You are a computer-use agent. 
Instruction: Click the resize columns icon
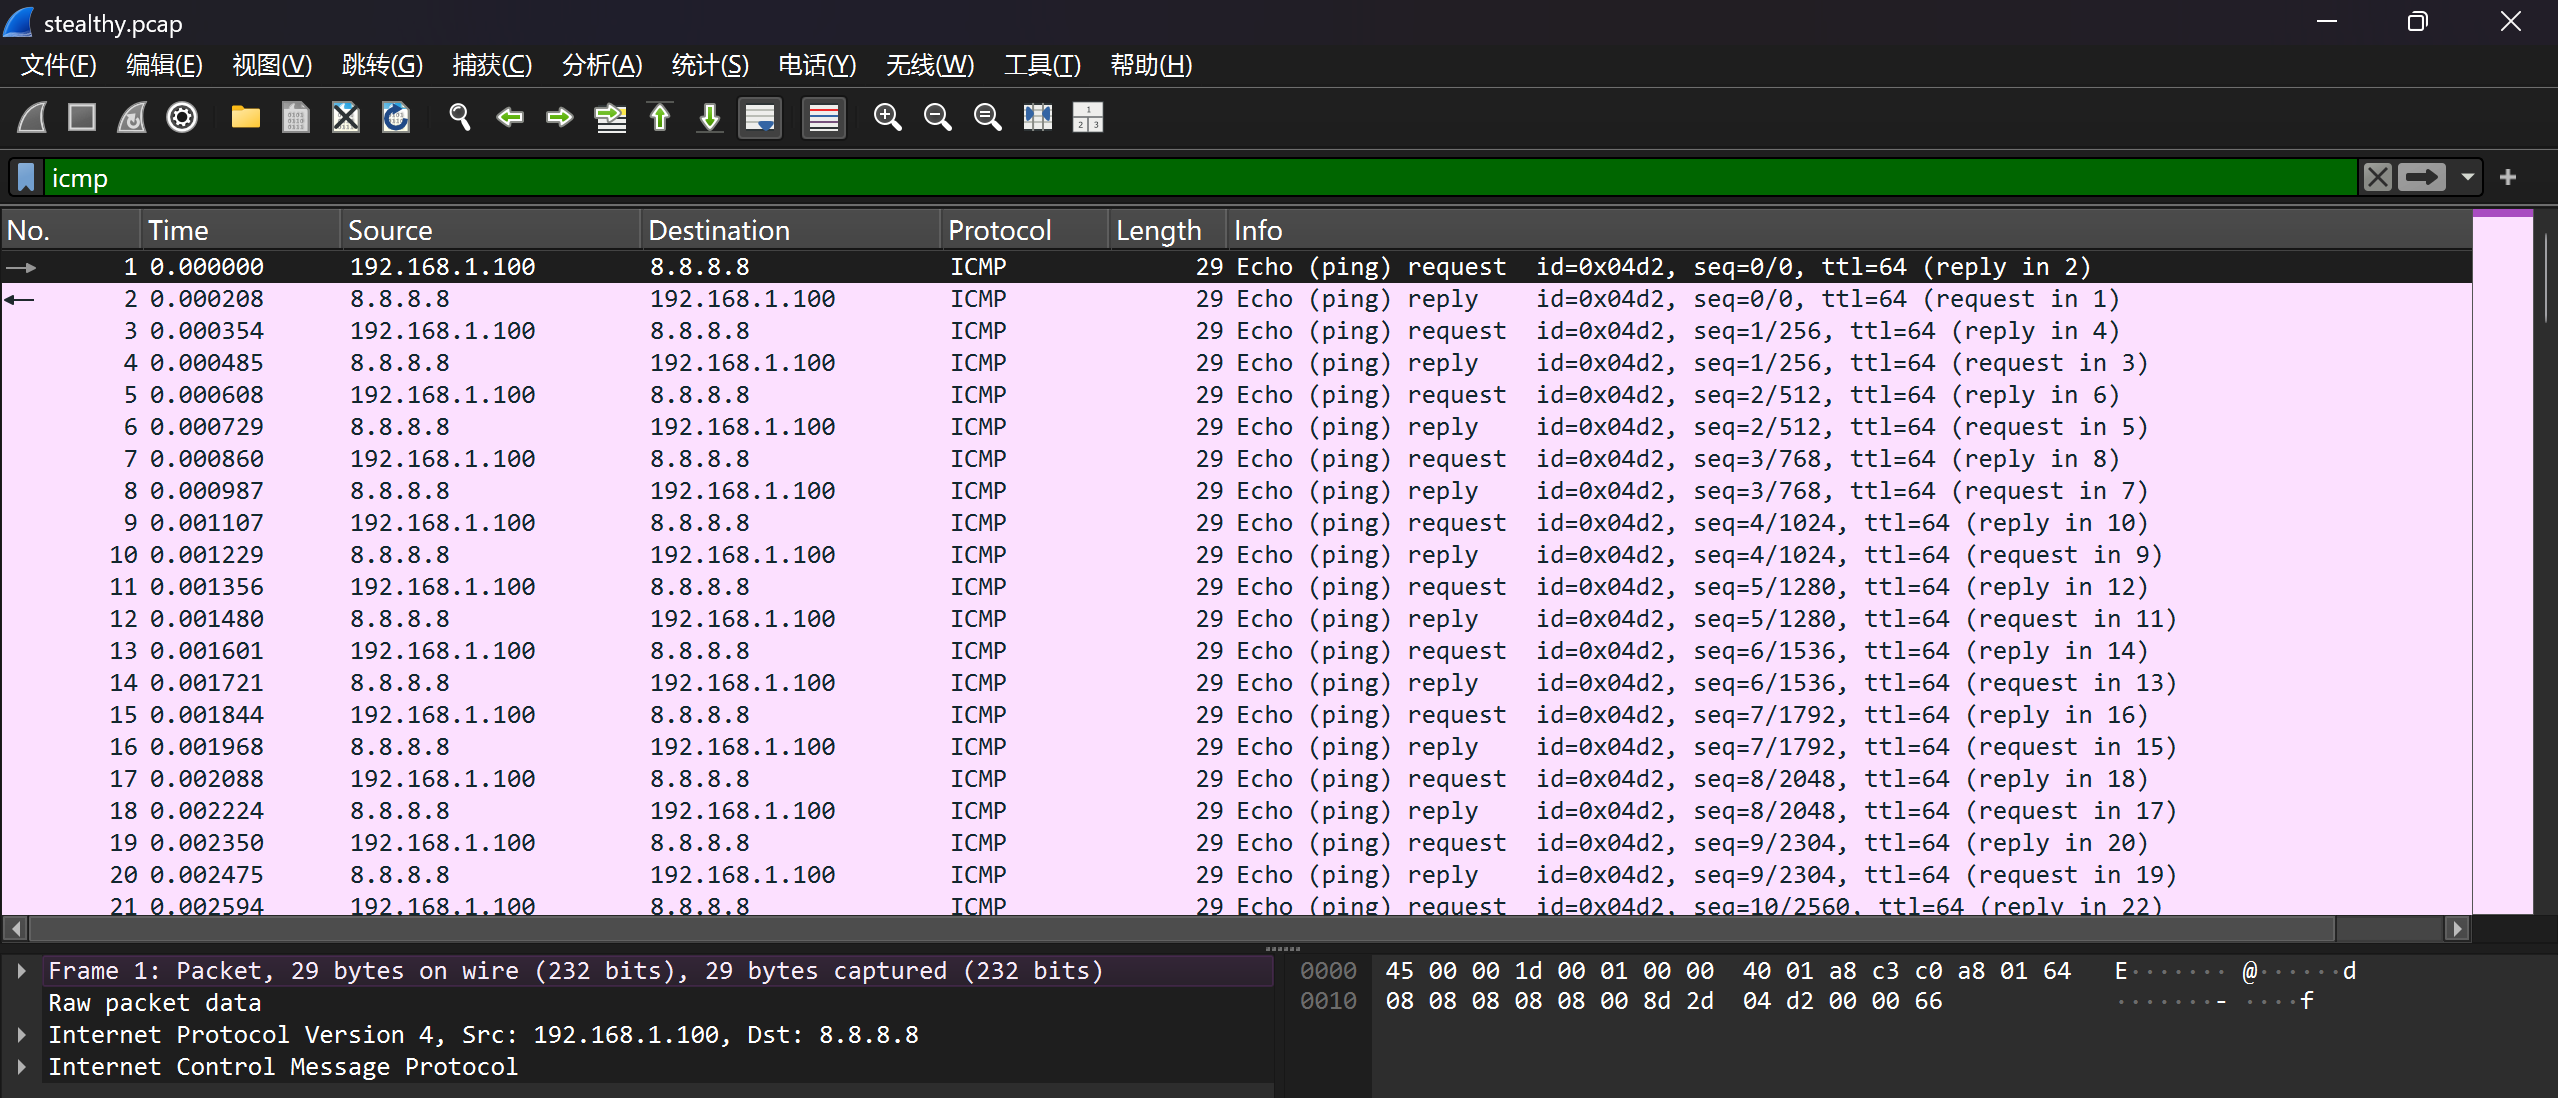[x=1038, y=118]
